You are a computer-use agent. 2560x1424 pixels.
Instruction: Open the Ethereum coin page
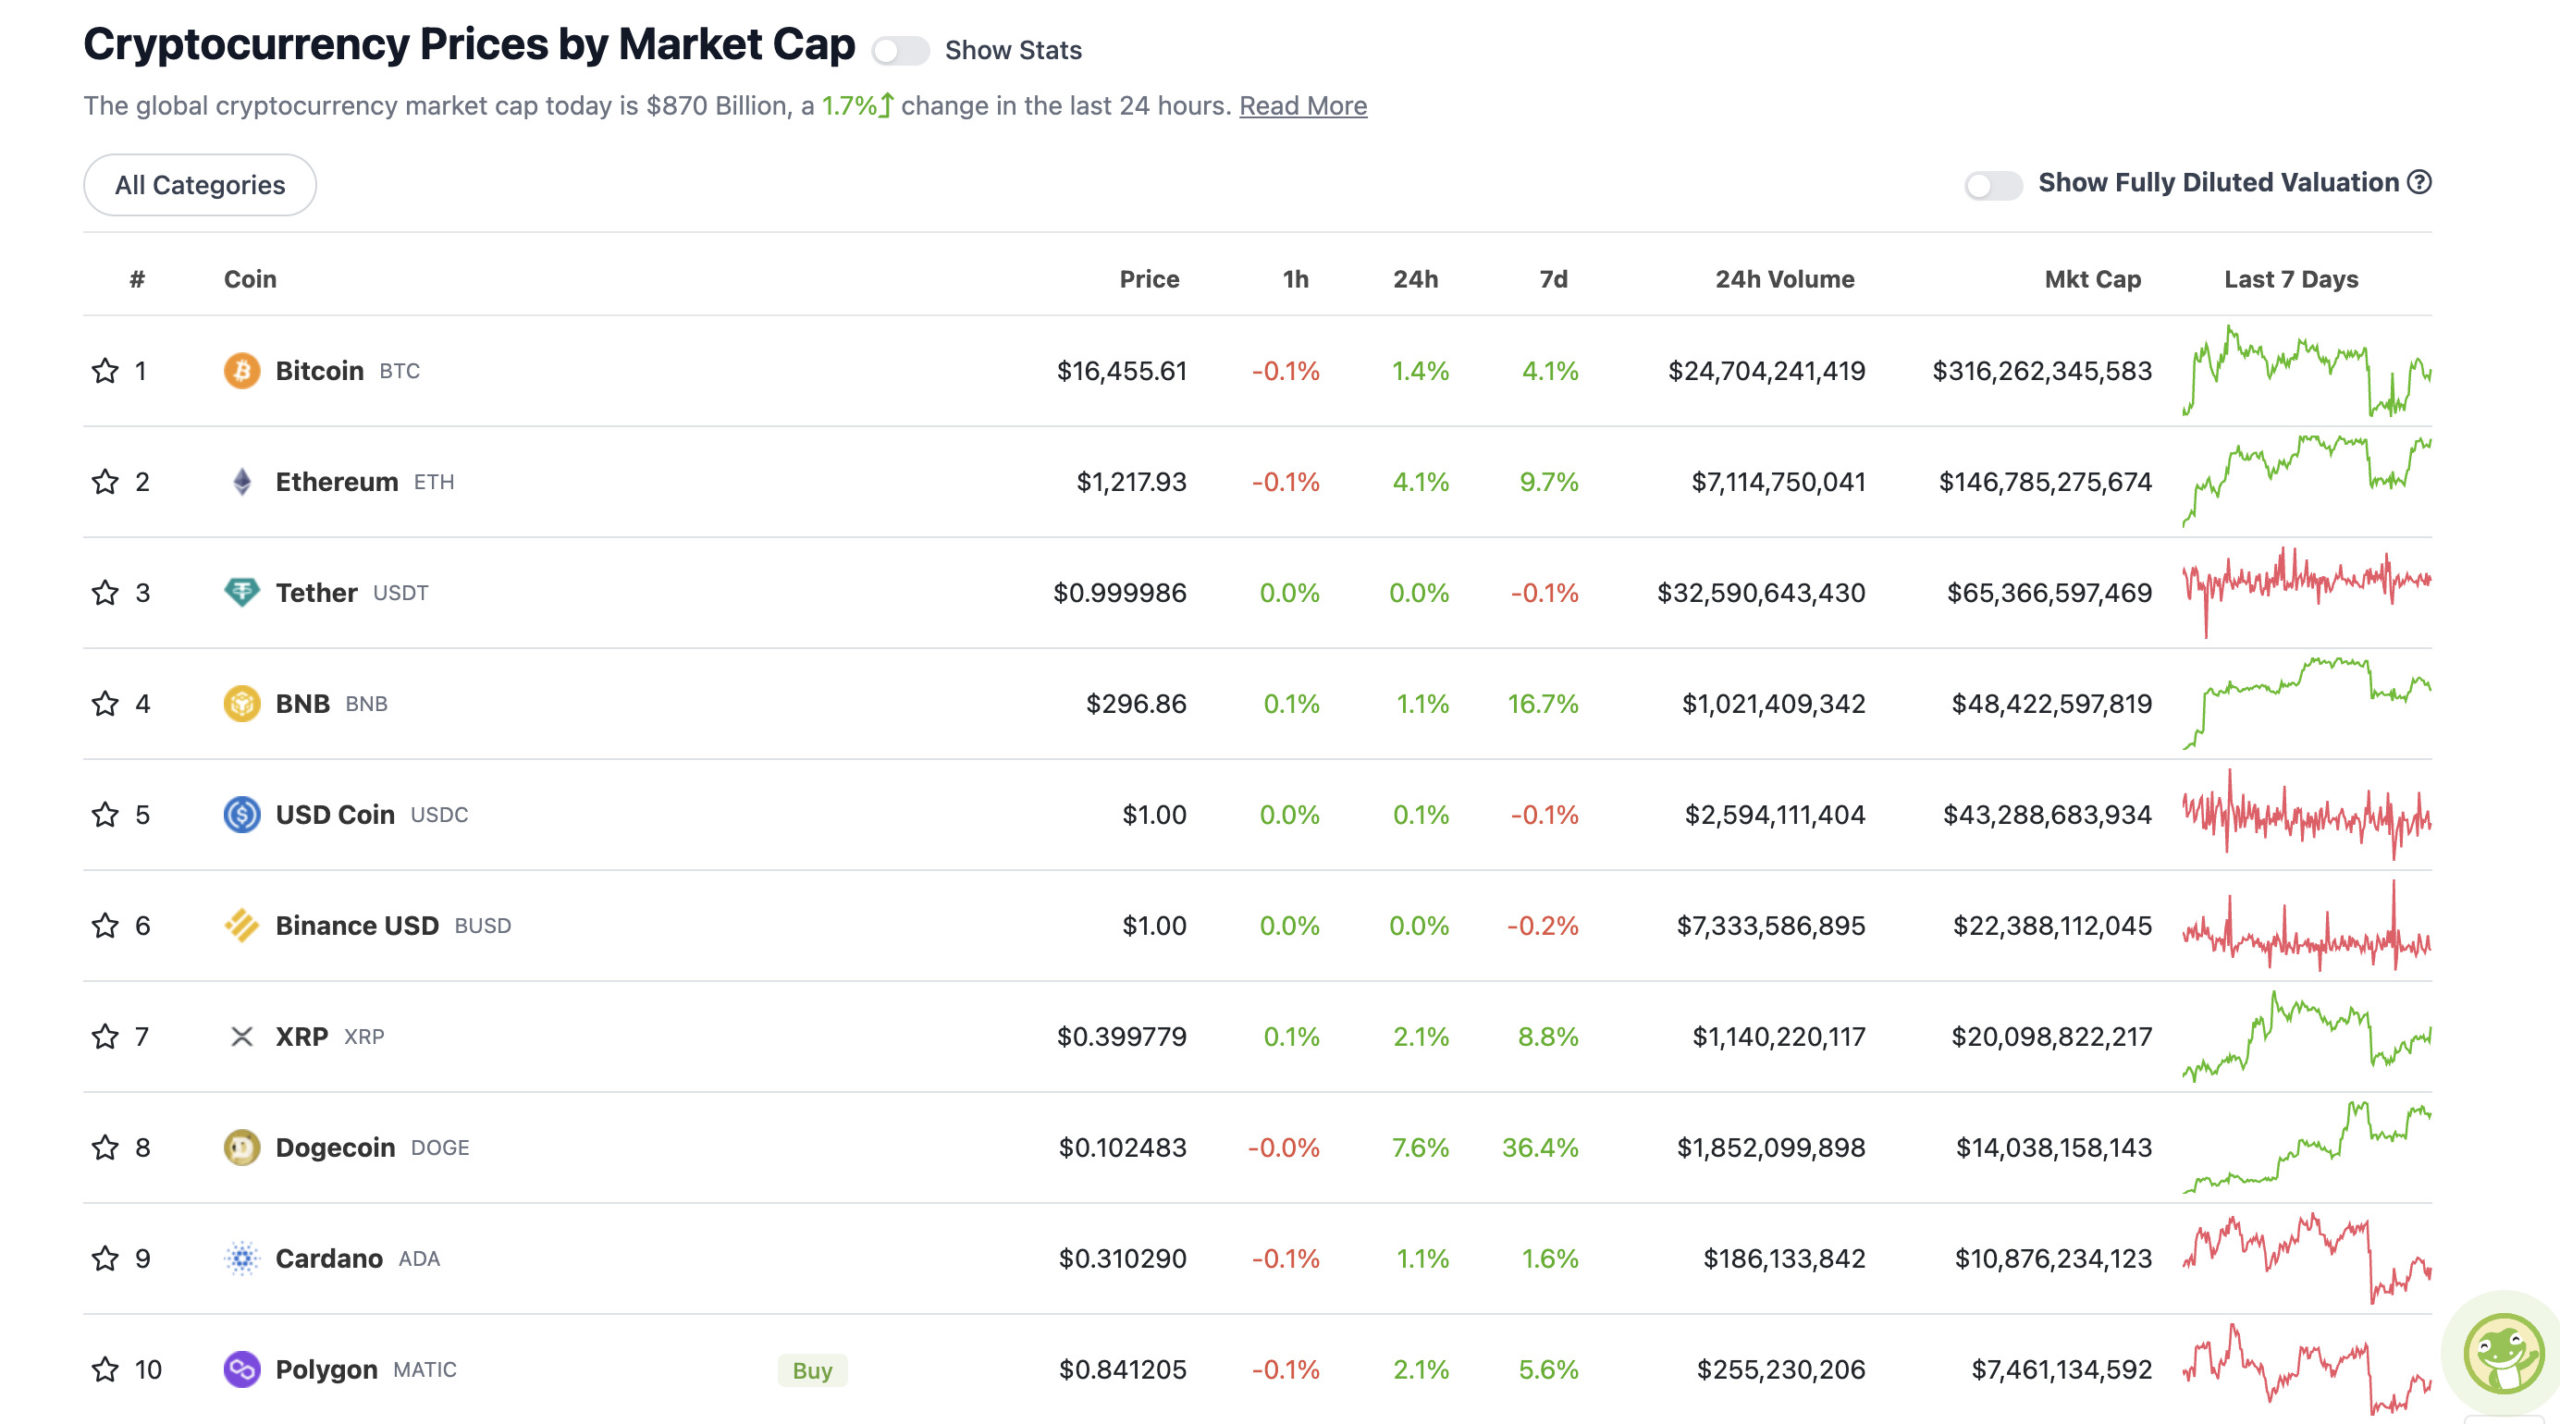click(x=337, y=482)
